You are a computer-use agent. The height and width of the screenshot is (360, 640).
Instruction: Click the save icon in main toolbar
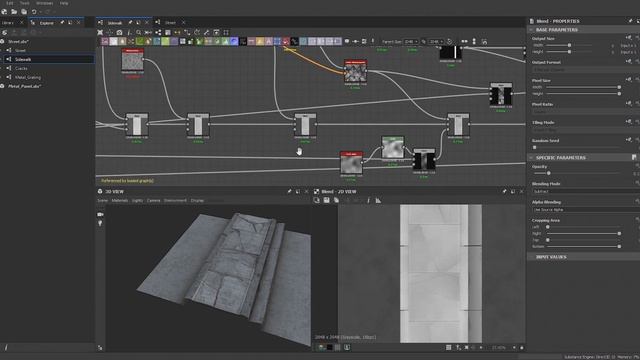pos(24,12)
